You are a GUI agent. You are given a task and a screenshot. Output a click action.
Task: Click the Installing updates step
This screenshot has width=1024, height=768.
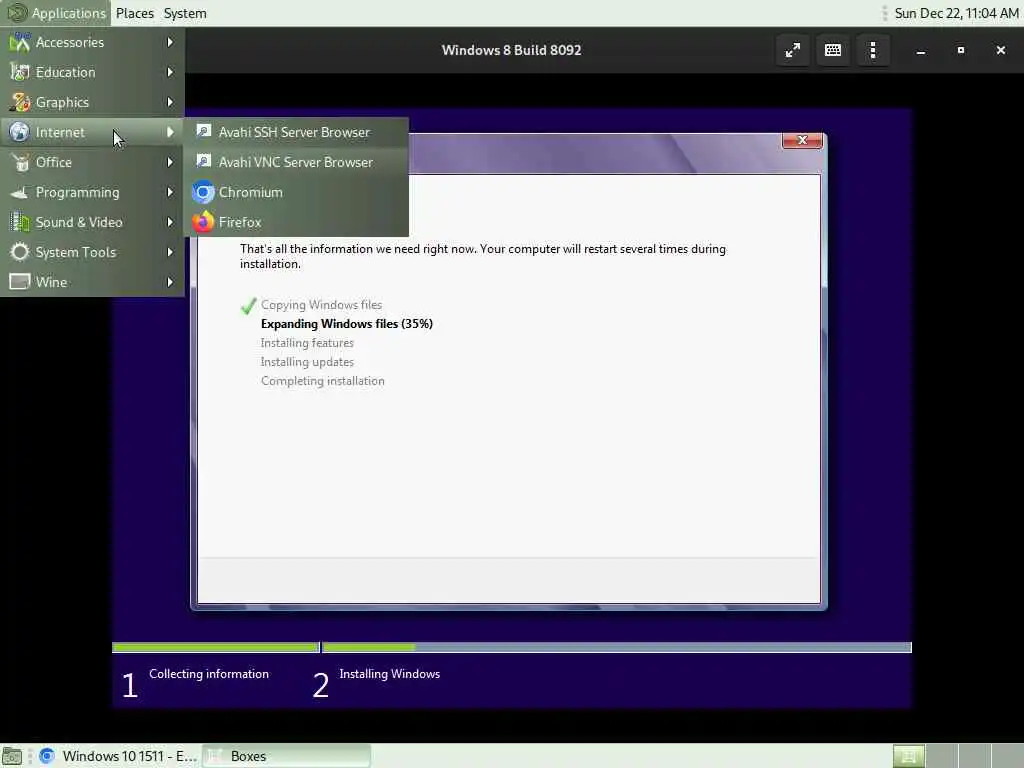click(x=307, y=362)
